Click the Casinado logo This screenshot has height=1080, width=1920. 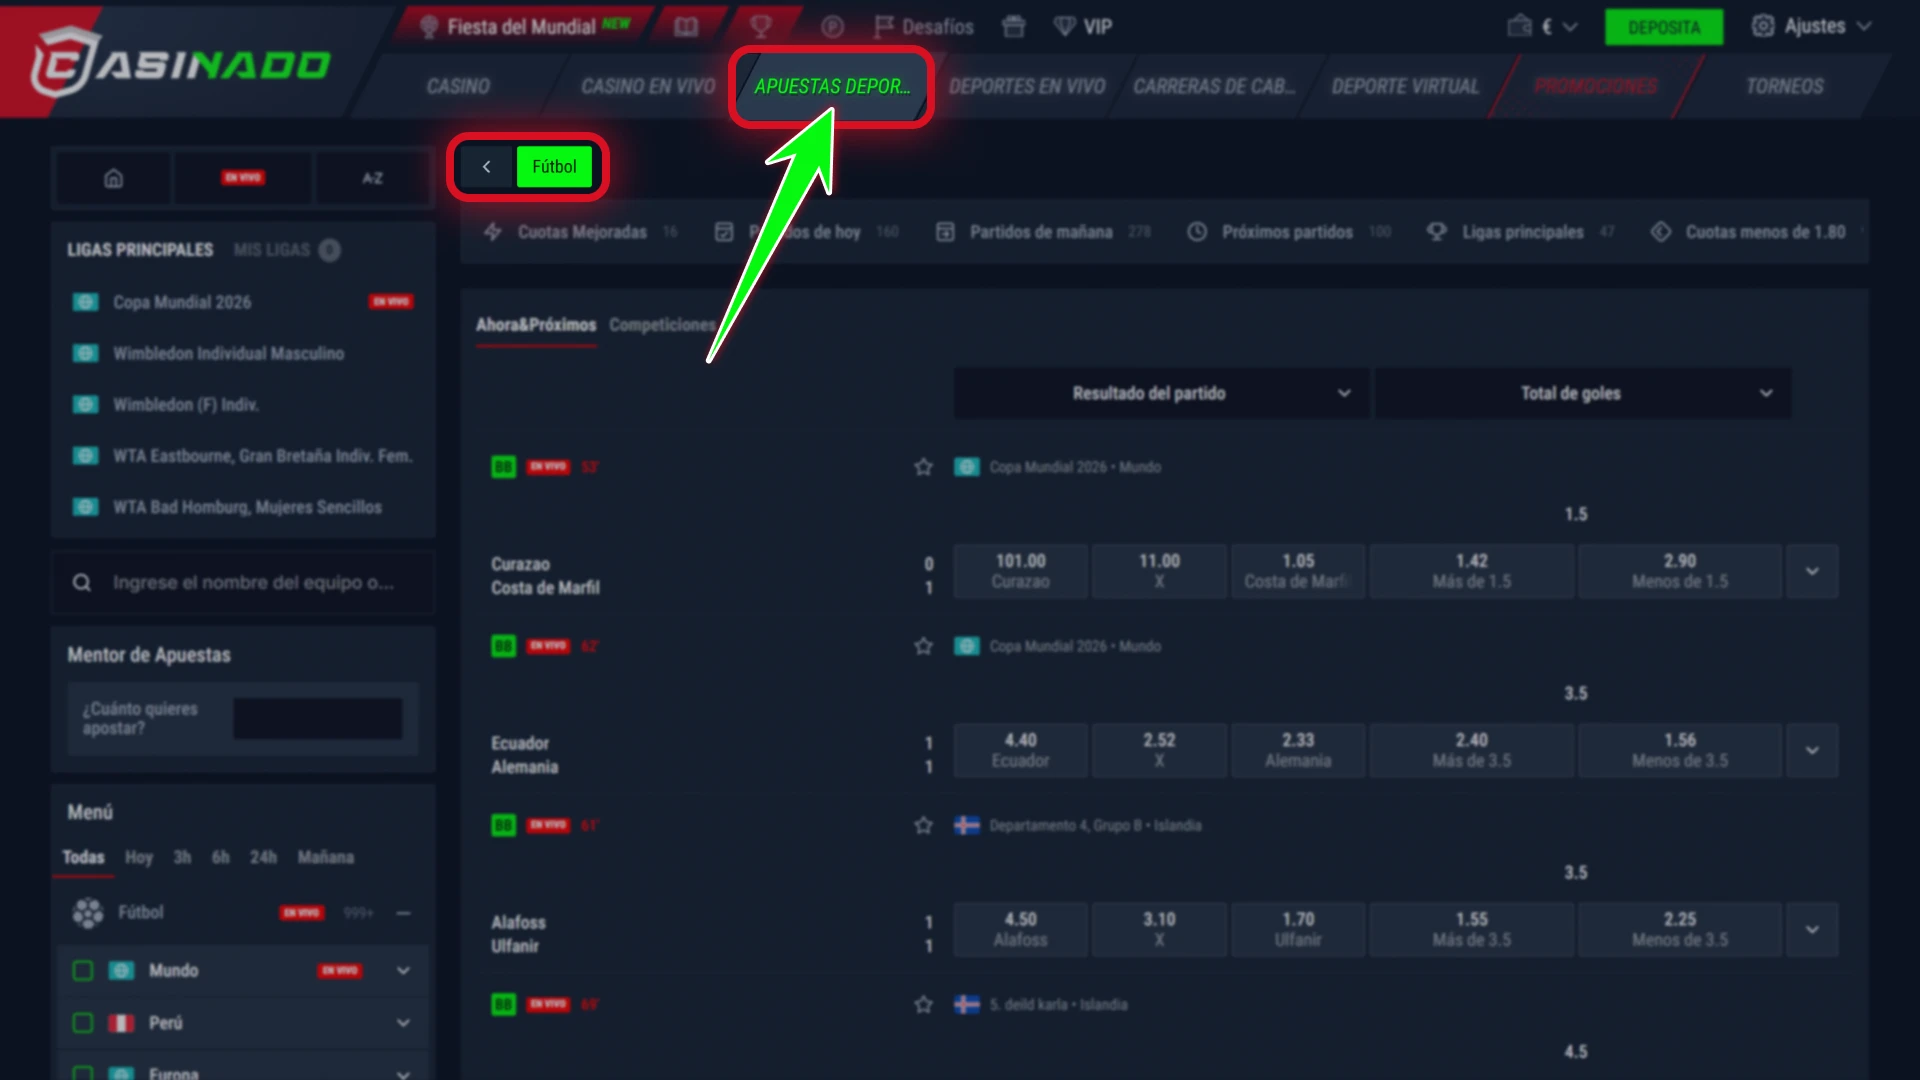(x=180, y=64)
